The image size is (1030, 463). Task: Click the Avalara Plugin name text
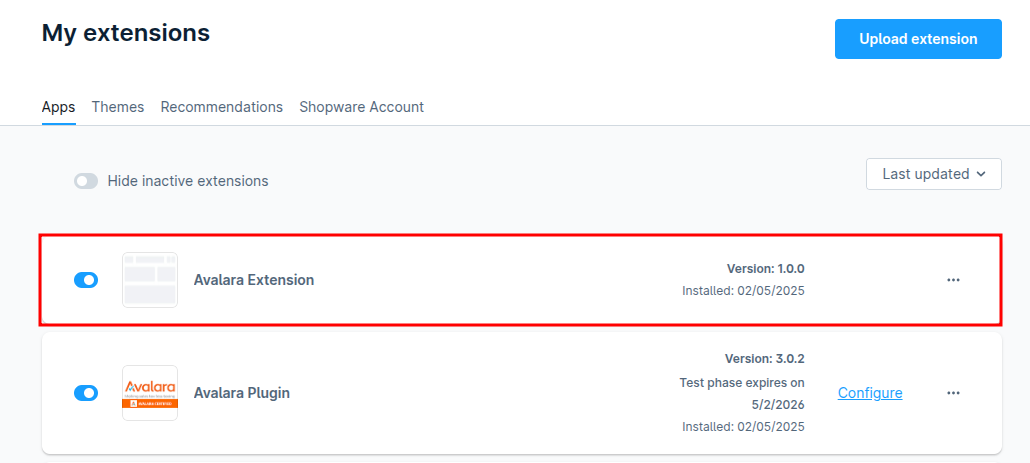tap(242, 393)
